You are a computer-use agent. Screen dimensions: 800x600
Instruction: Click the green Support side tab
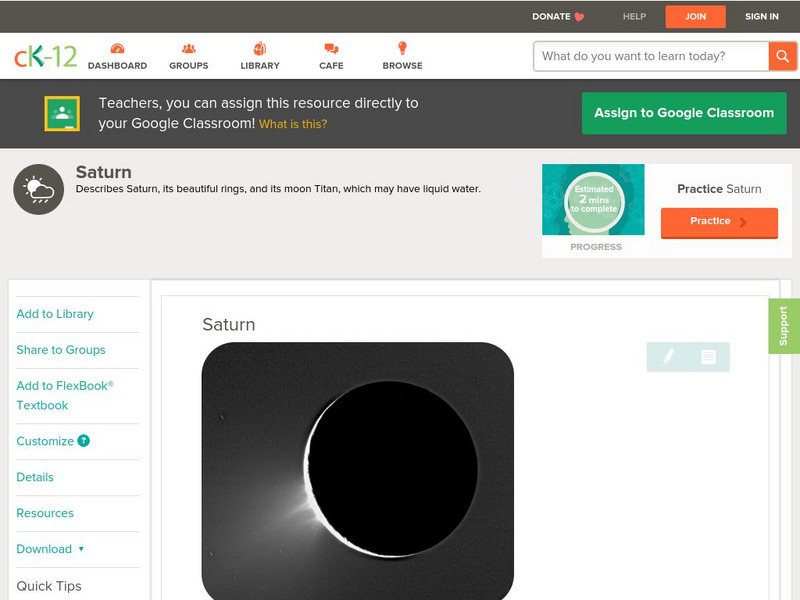click(x=784, y=326)
